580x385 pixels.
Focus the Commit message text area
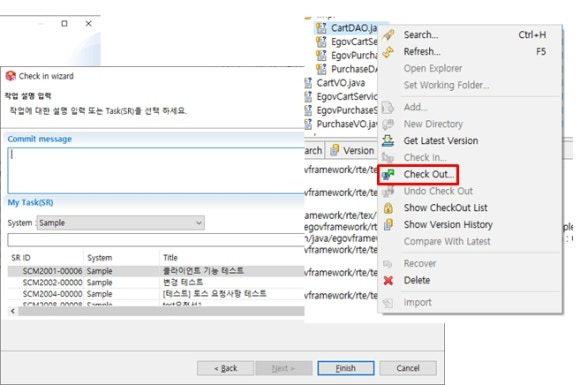(156, 170)
